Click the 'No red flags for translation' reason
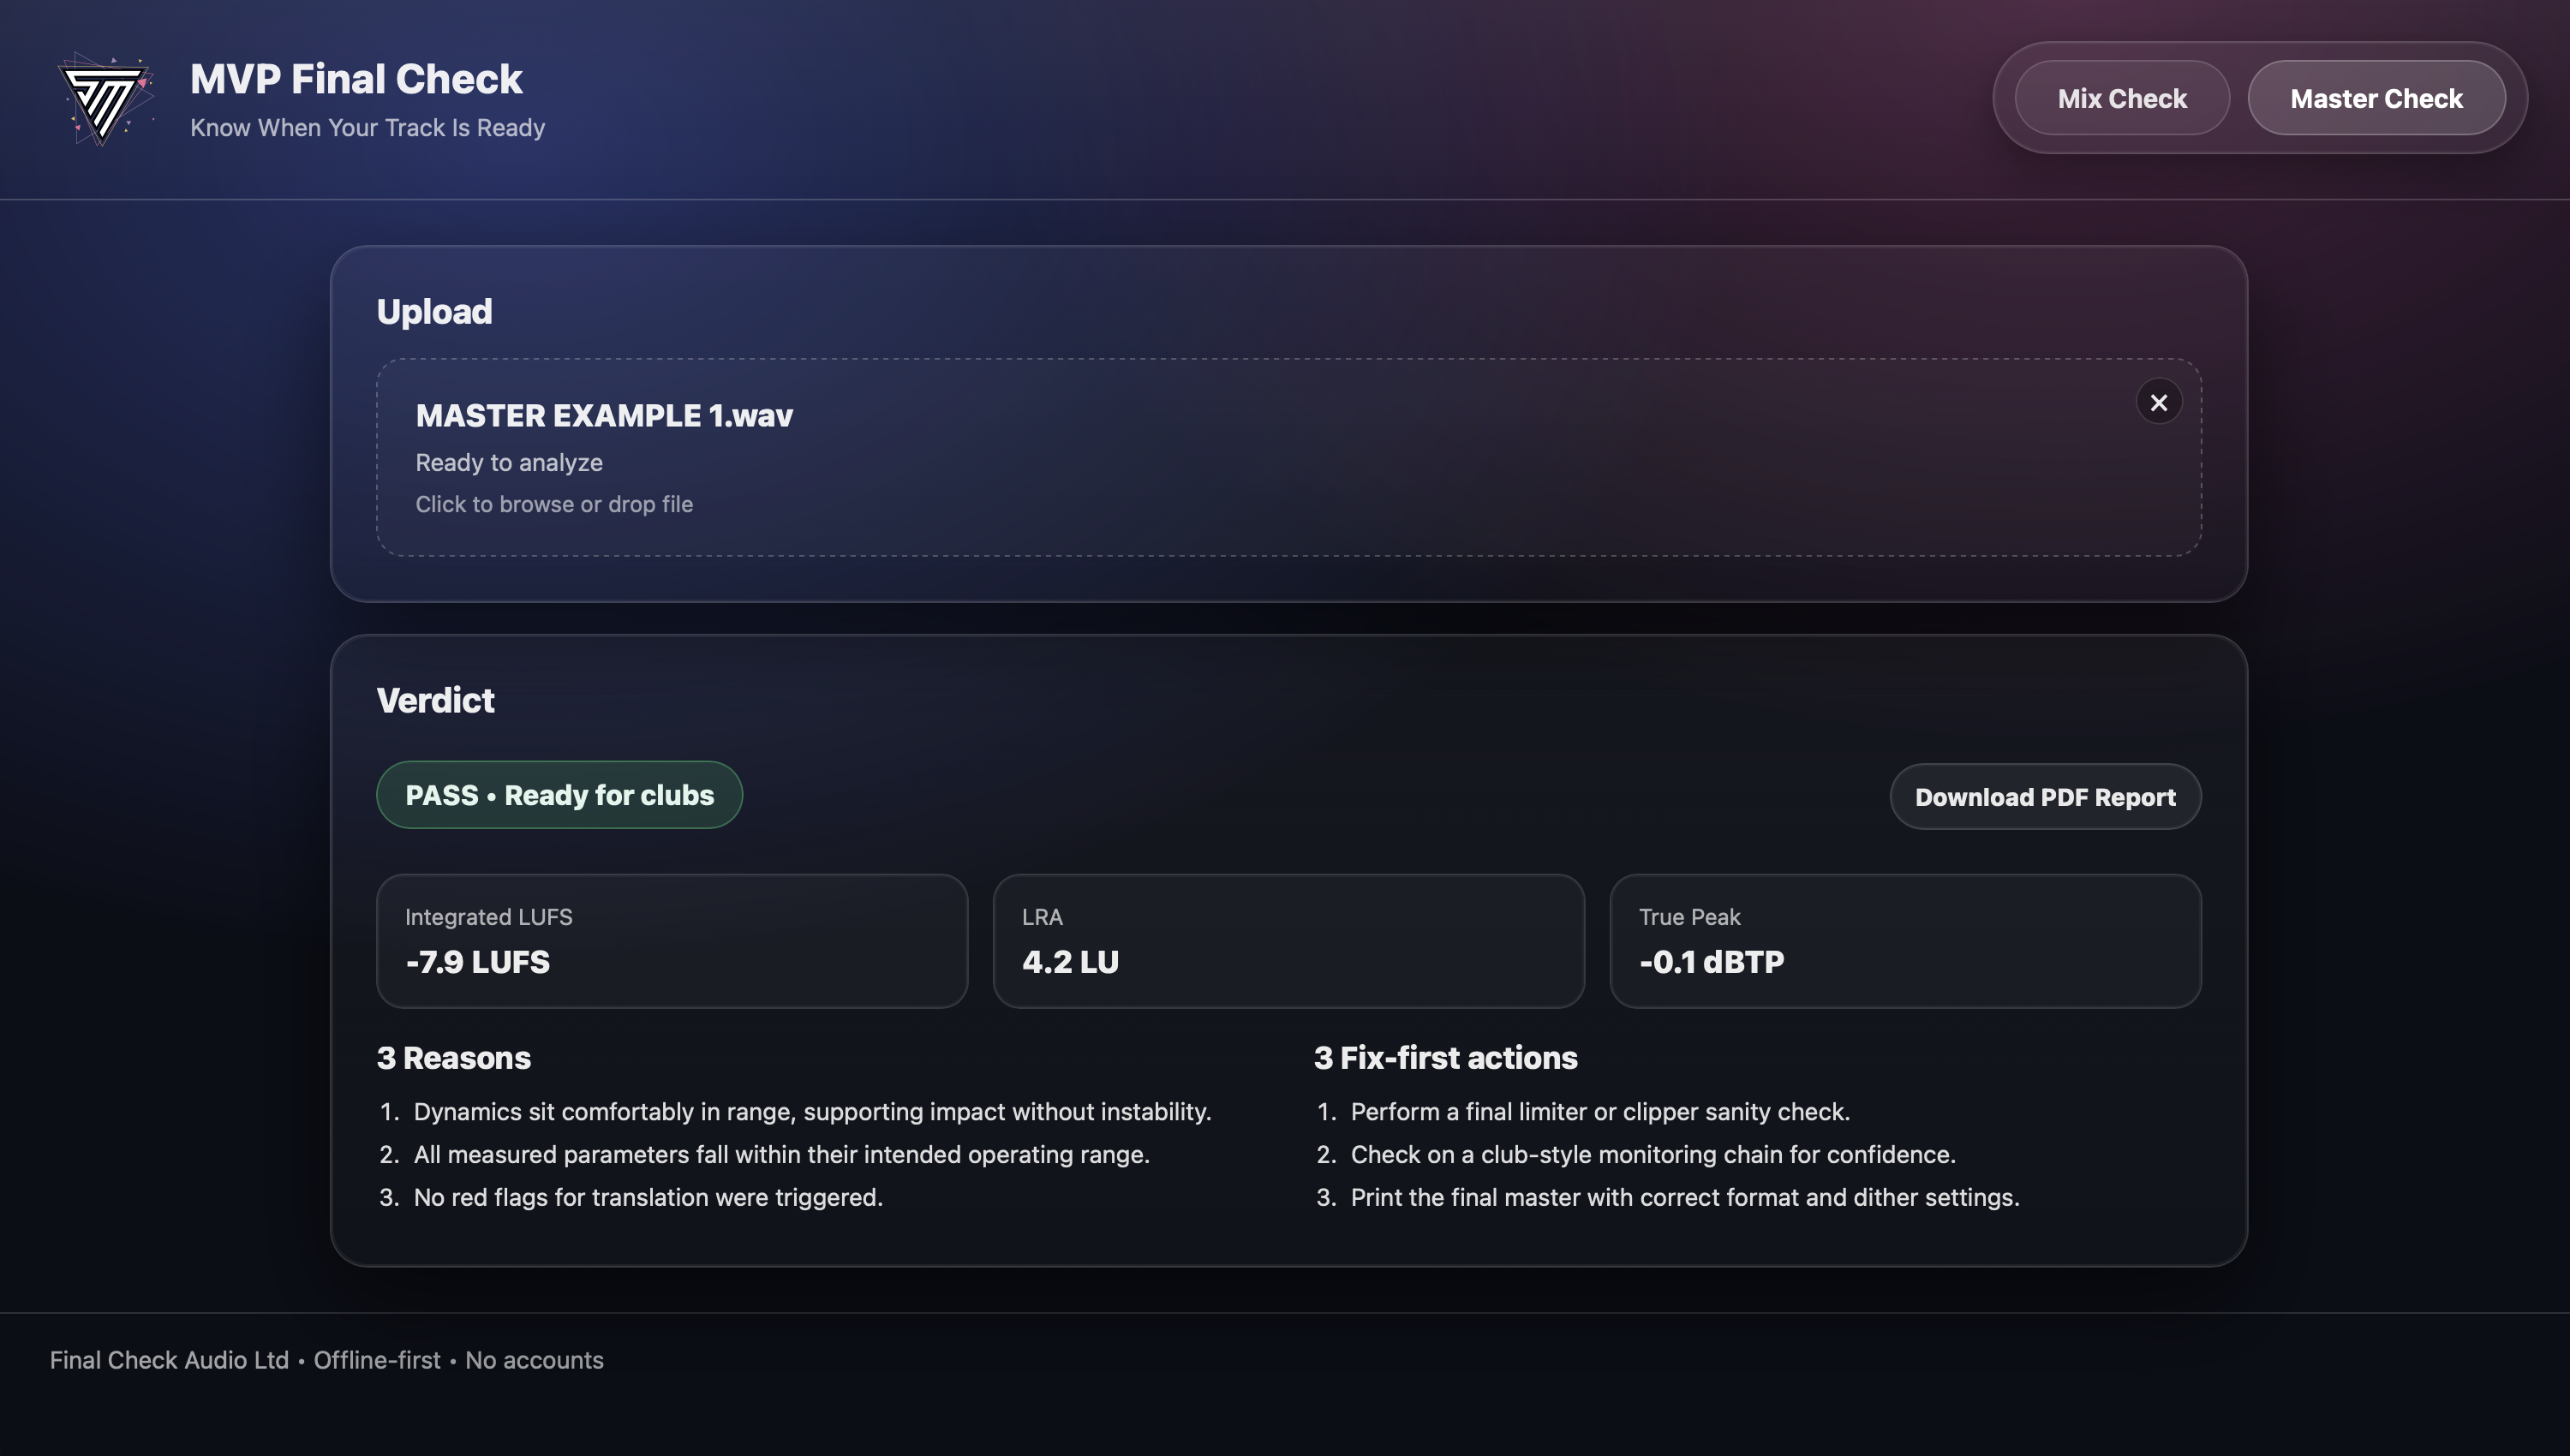Screen dimensions: 2570x1456 coord(647,1198)
